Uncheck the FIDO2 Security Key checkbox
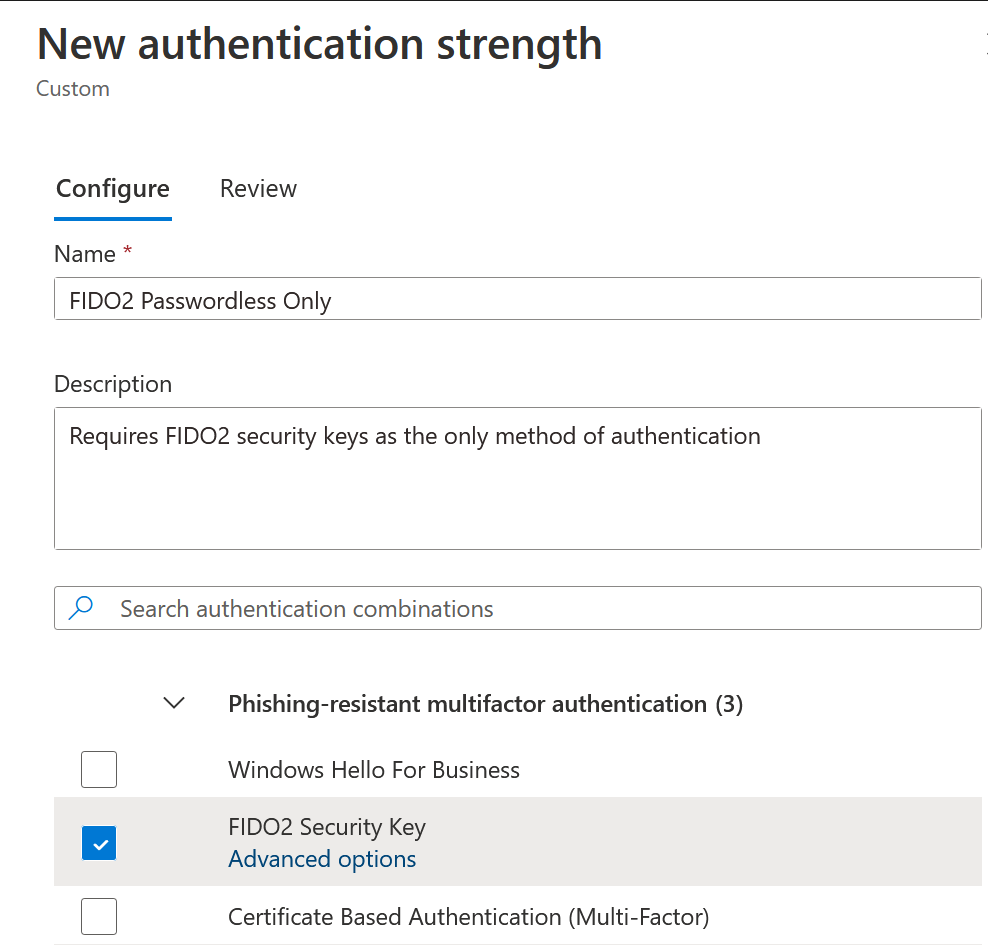 99,843
